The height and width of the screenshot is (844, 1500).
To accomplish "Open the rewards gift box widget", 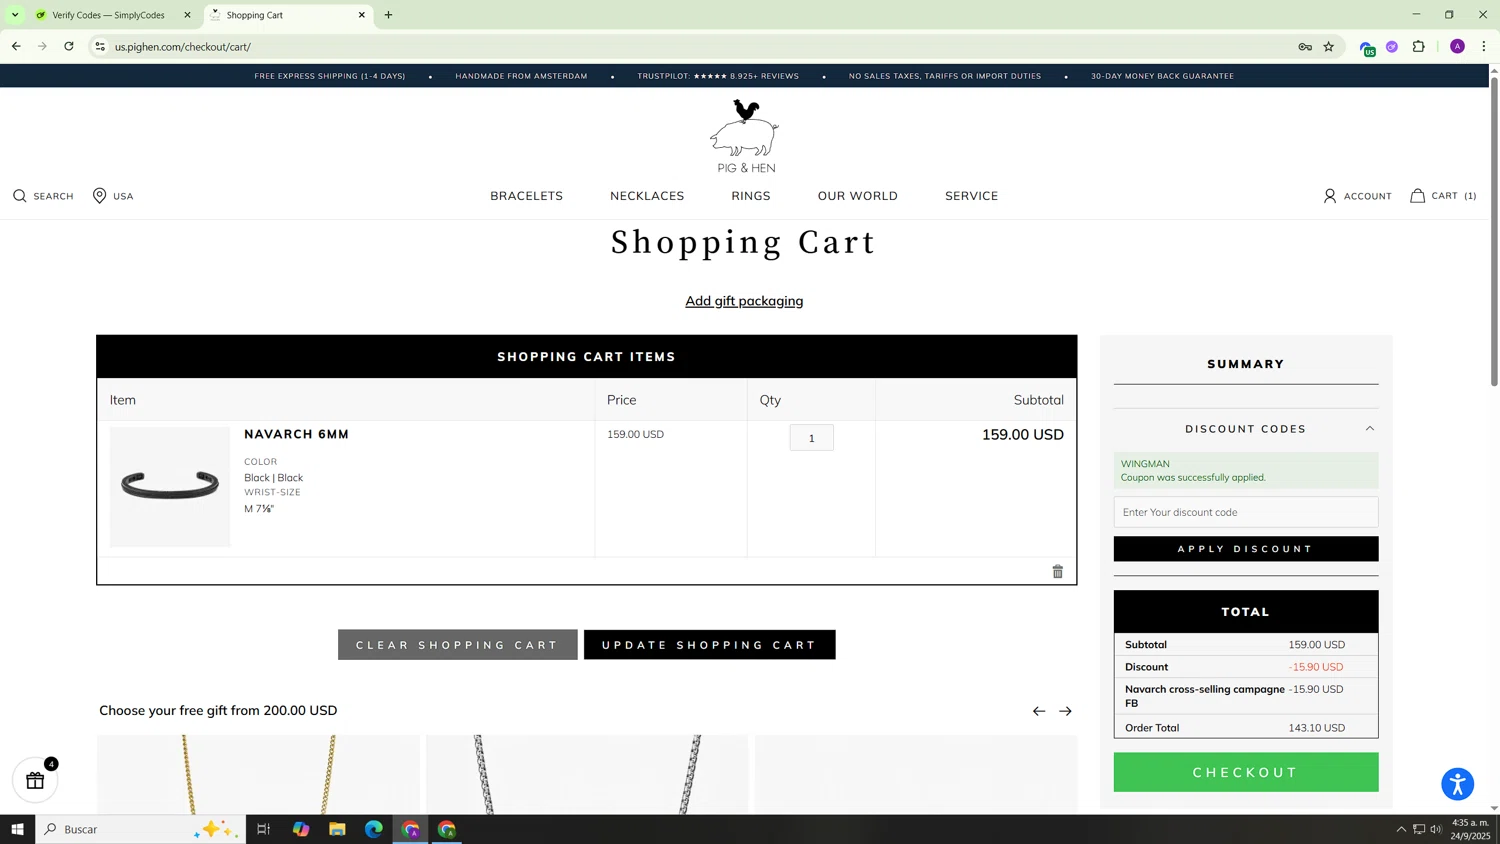I will click(x=35, y=781).
